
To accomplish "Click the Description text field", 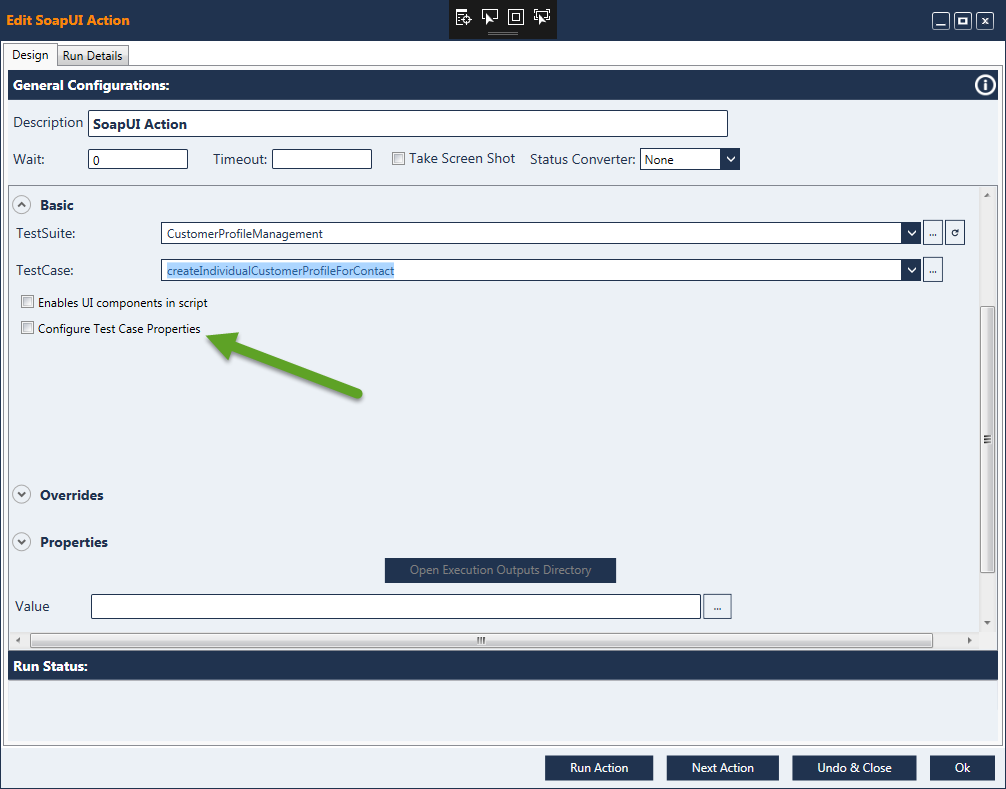I will tap(407, 124).
